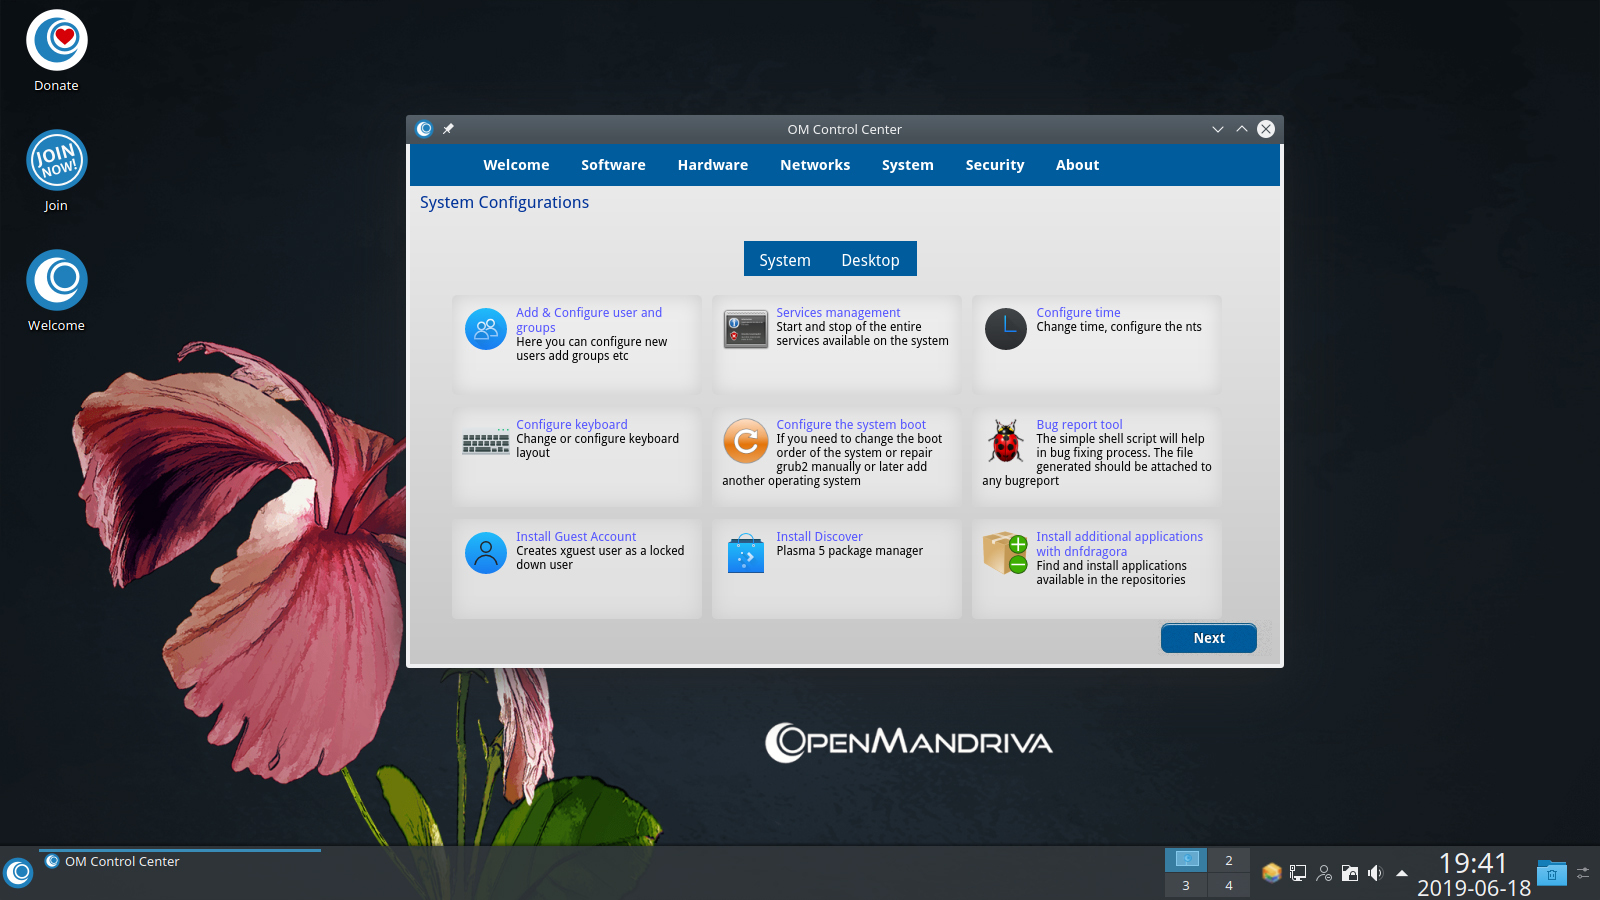This screenshot has height=900, width=1600.
Task: Open Configure time link
Action: pyautogui.click(x=1078, y=313)
